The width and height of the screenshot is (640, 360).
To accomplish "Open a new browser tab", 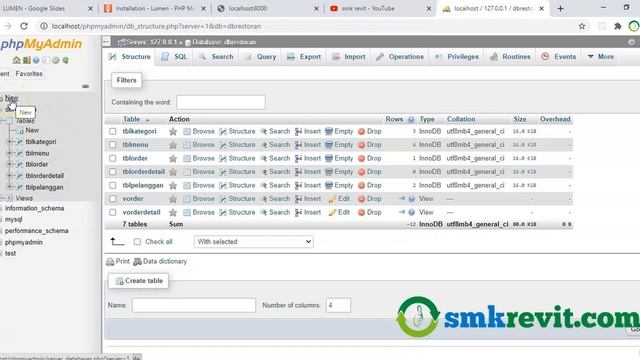I will pos(560,8).
